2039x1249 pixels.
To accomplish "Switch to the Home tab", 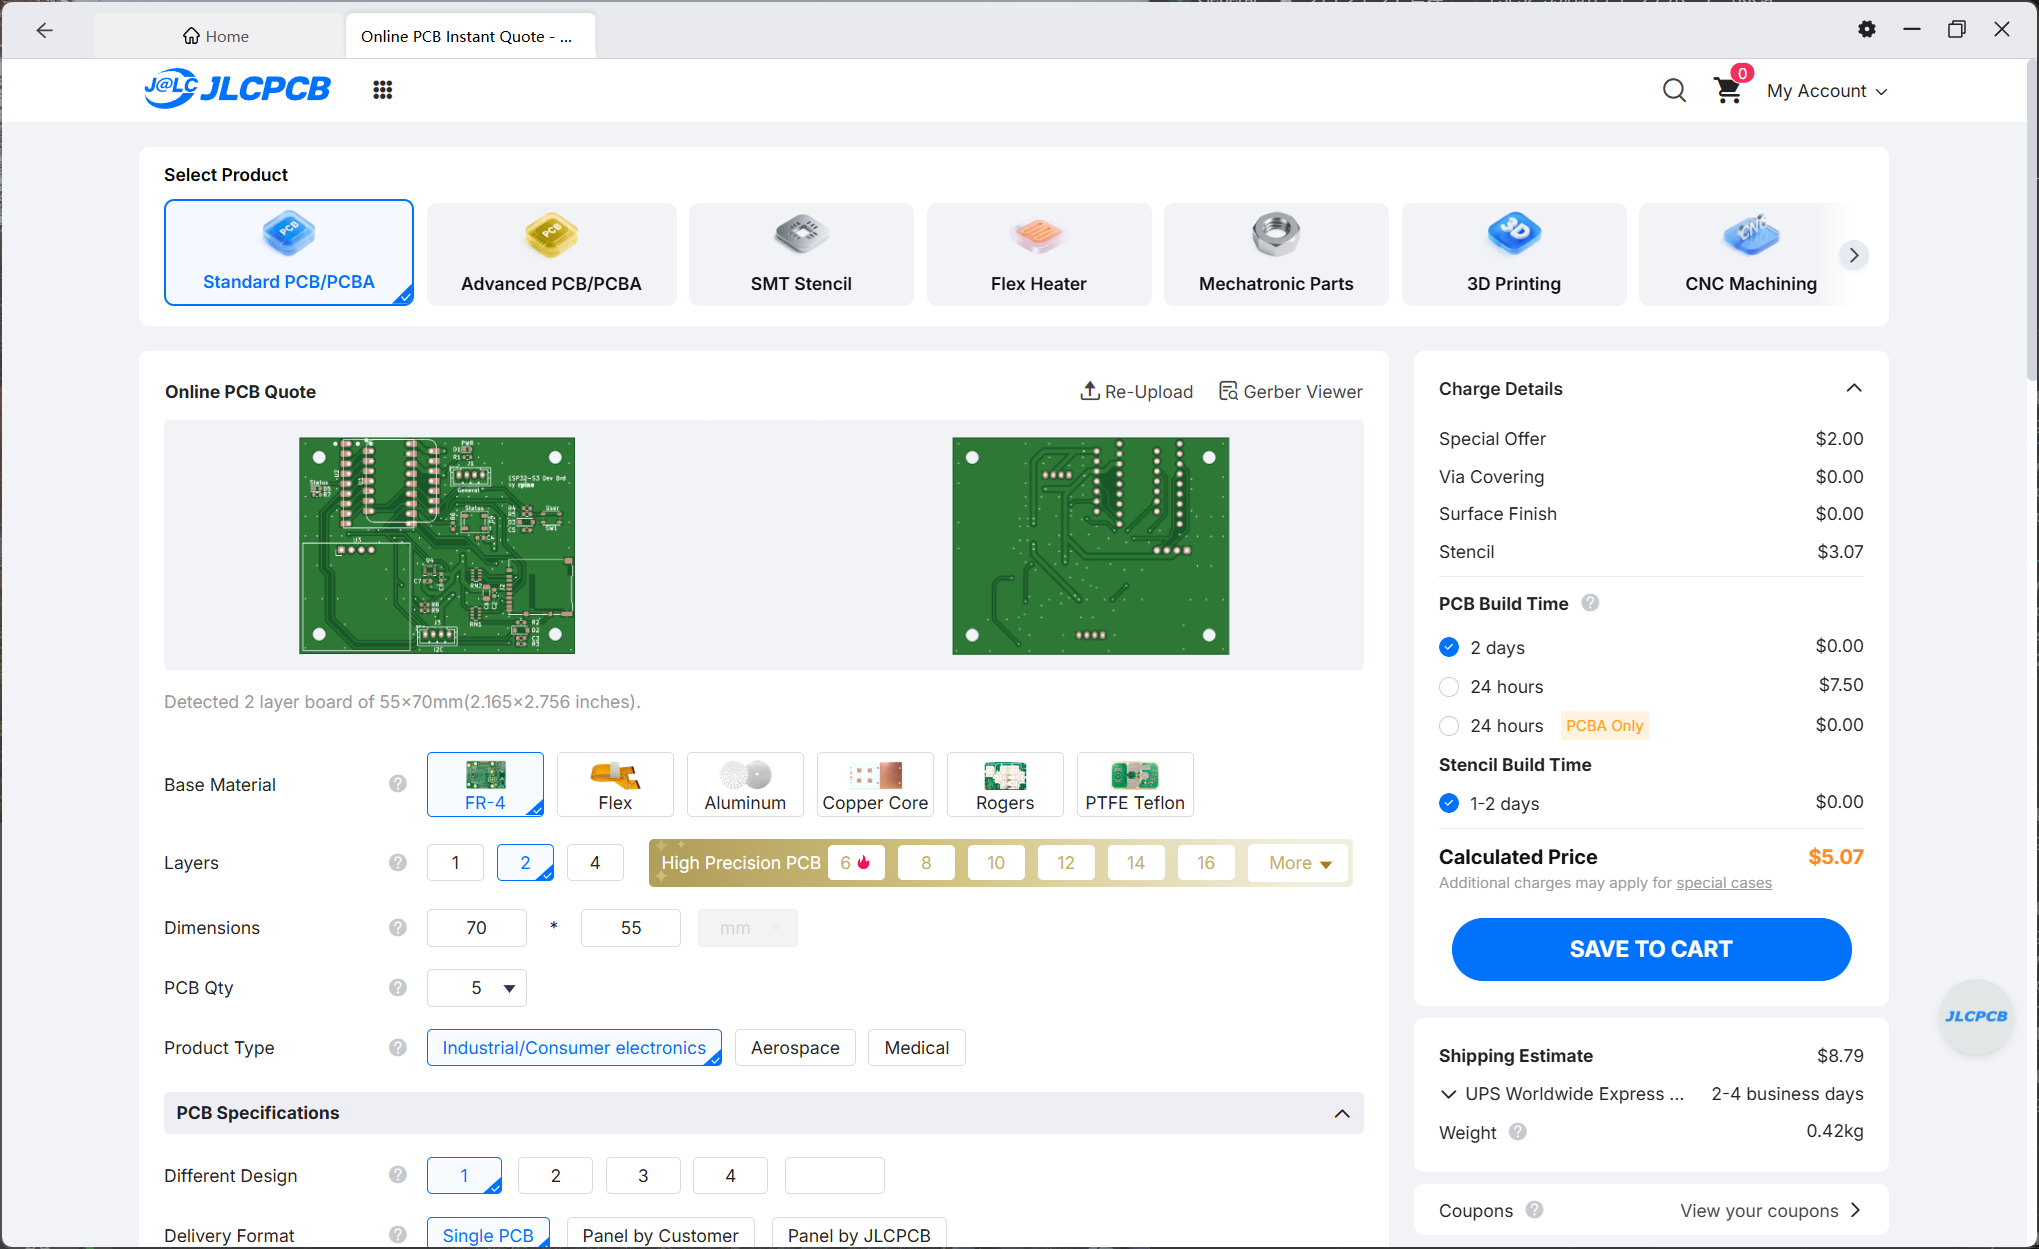I will tap(216, 36).
